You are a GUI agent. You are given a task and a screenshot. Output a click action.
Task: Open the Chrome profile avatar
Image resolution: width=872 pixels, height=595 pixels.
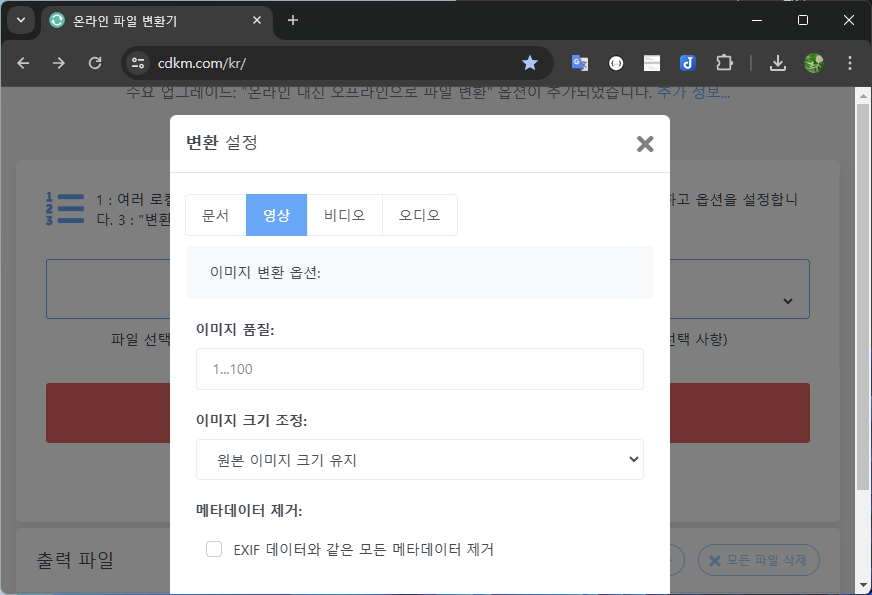tap(814, 63)
